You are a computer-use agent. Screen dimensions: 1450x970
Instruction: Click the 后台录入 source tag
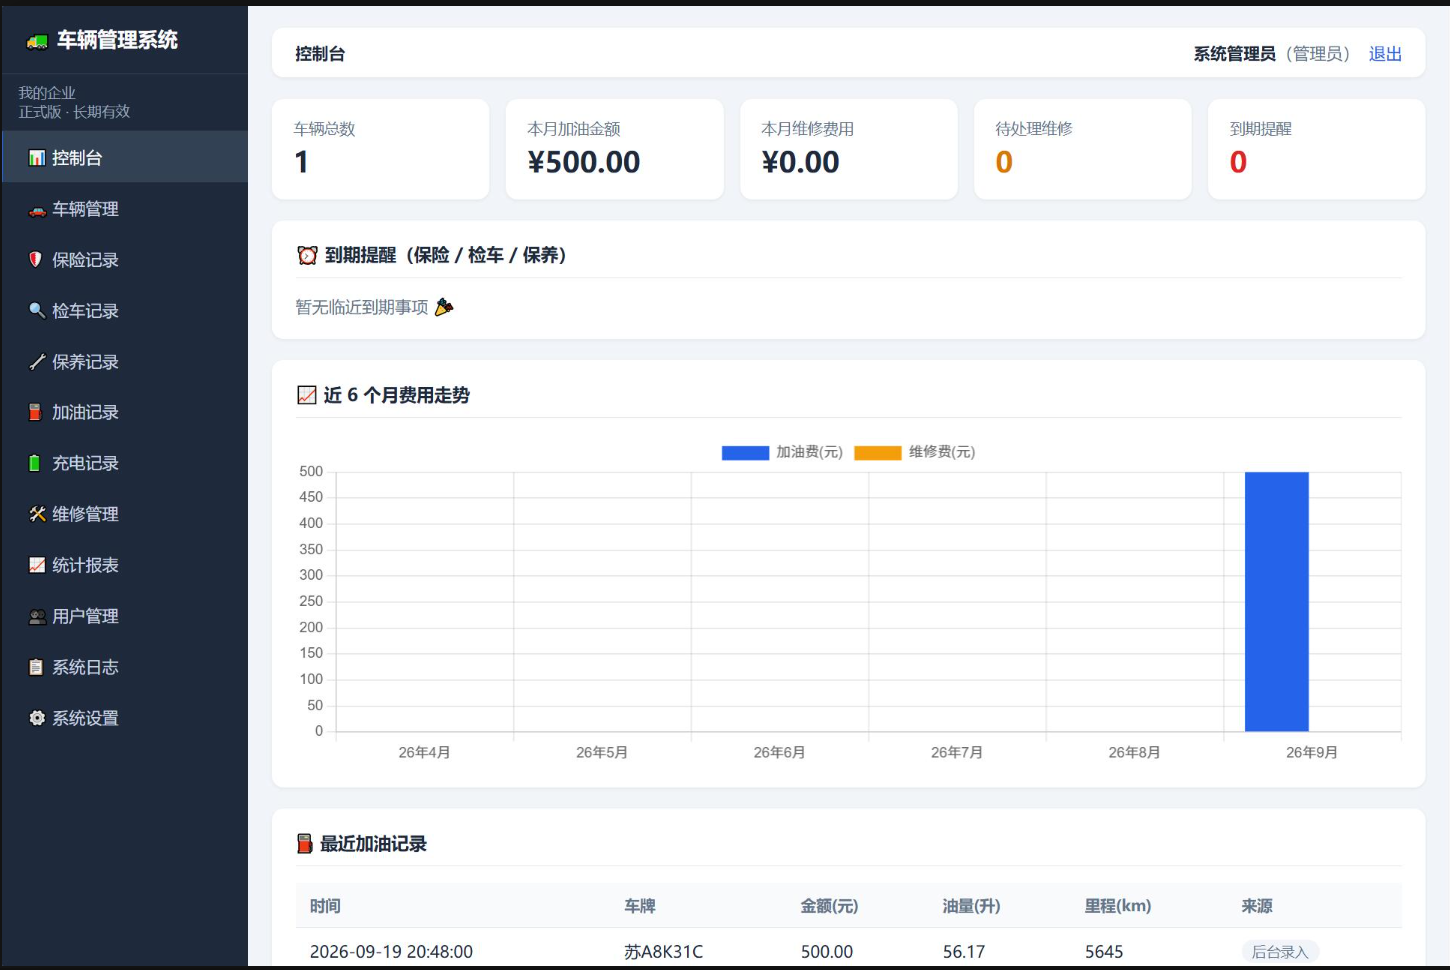pyautogui.click(x=1280, y=952)
